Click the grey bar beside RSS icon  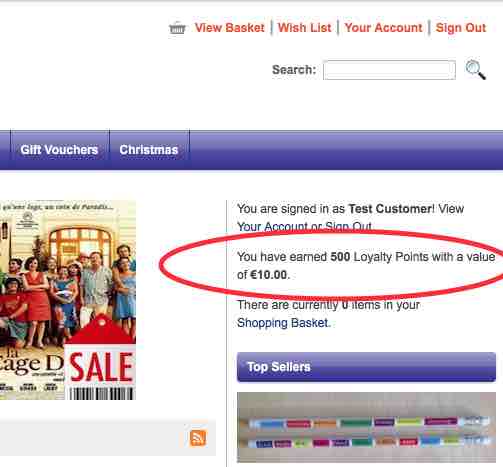coord(93,438)
